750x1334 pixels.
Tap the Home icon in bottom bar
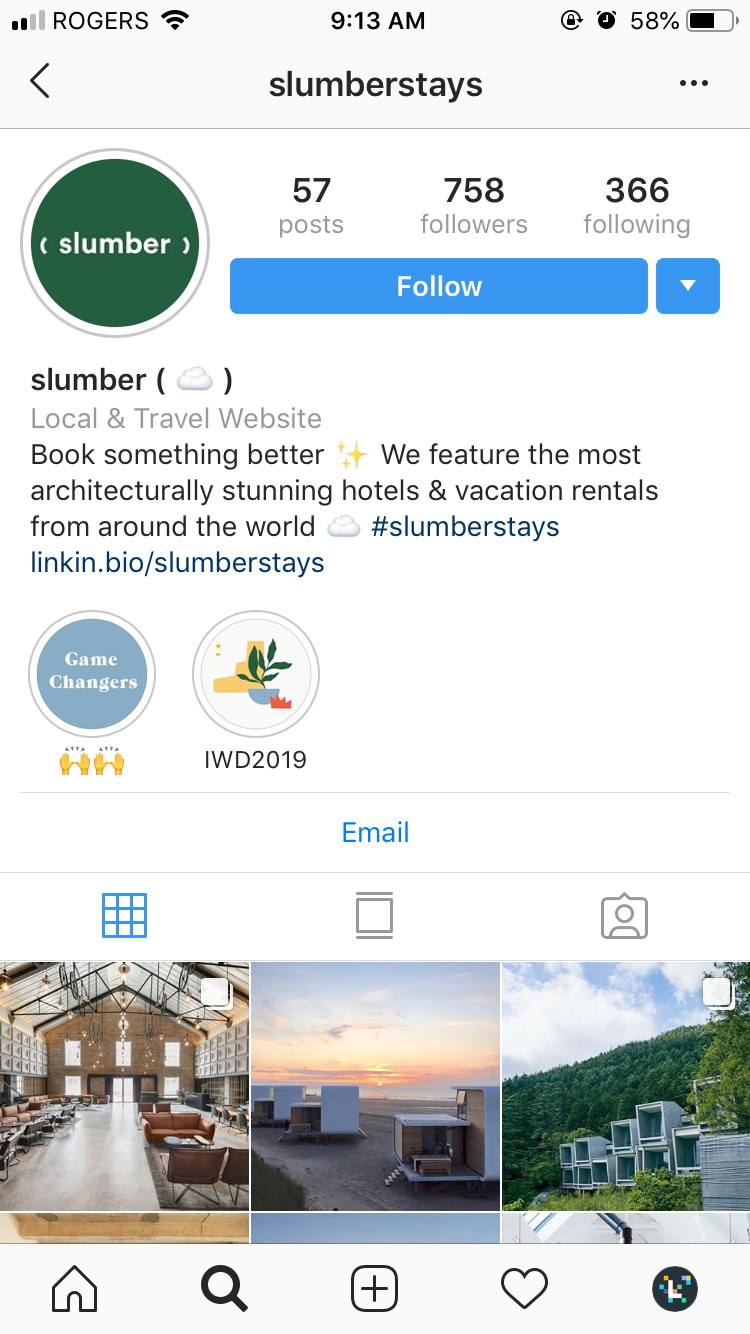[75, 1289]
